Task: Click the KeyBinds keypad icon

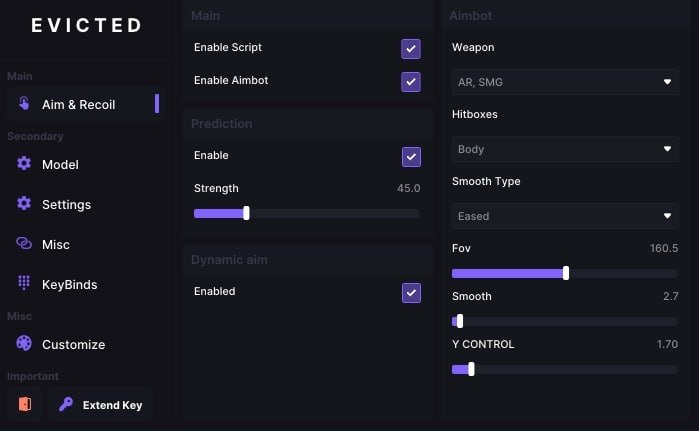Action: (x=24, y=283)
